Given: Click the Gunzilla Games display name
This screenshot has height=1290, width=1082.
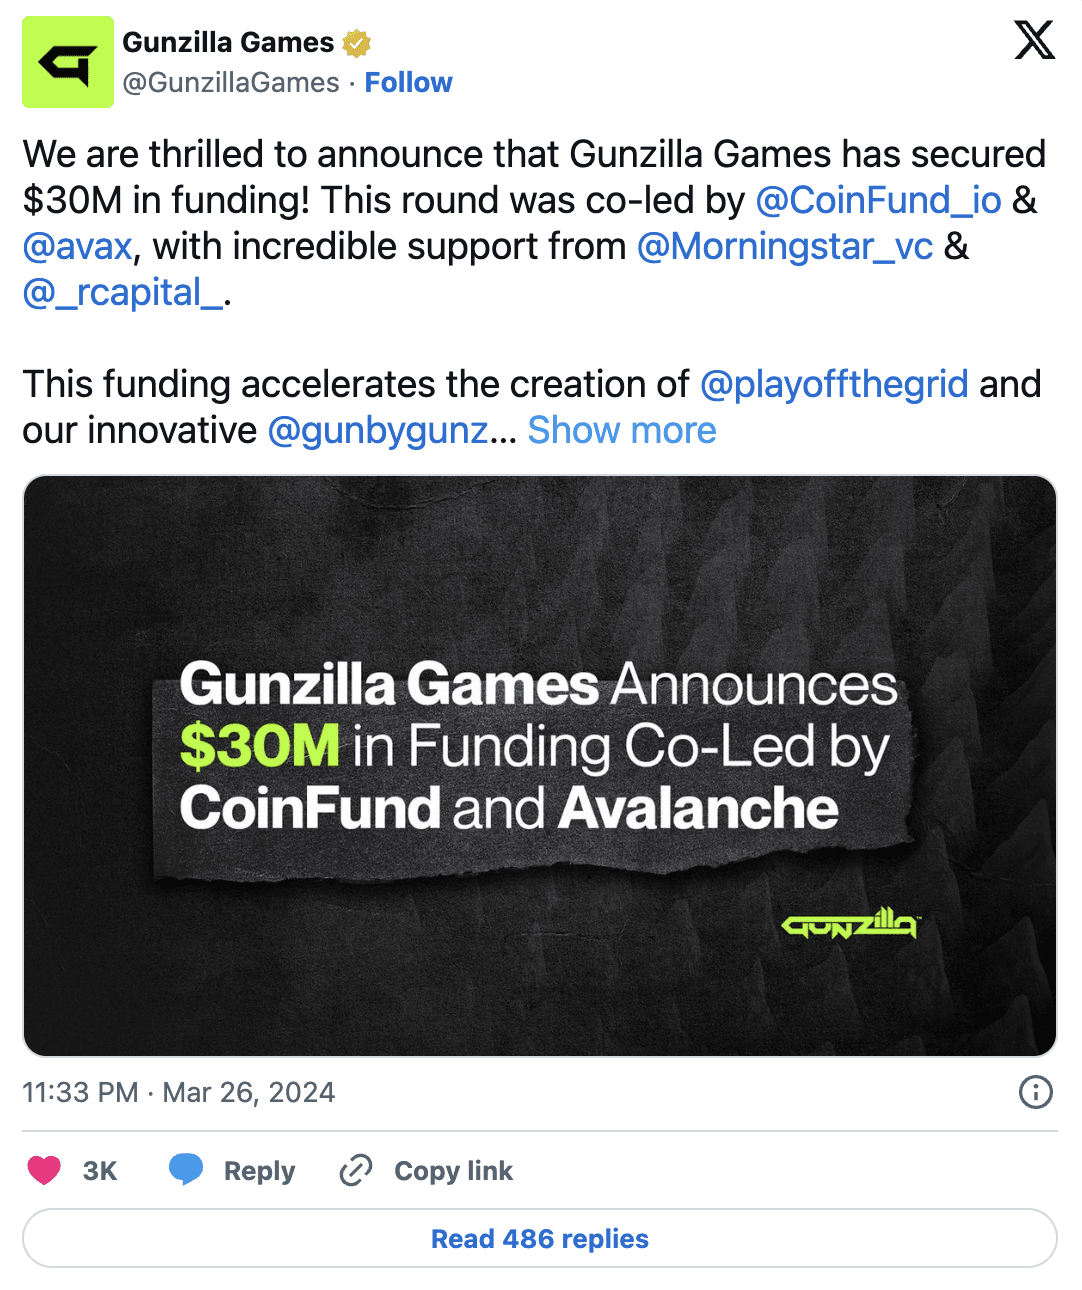Looking at the screenshot, I should (228, 42).
